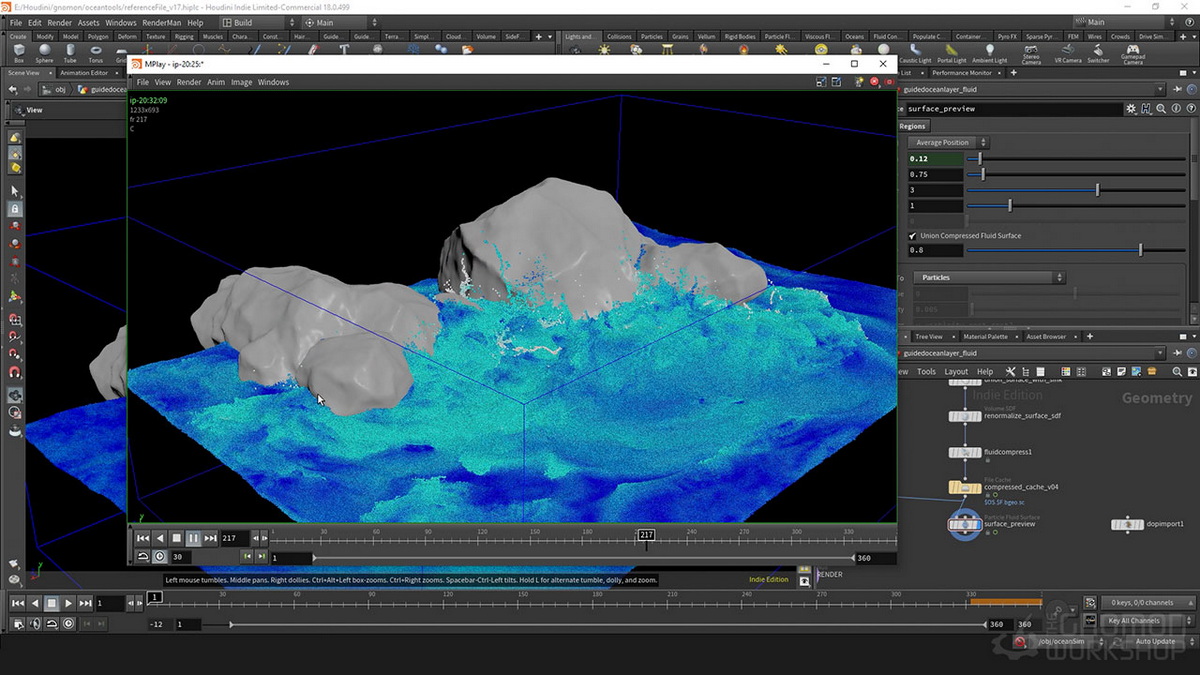The width and height of the screenshot is (1200, 675).
Task: Click the Layout menu in network editor
Action: click(x=956, y=372)
